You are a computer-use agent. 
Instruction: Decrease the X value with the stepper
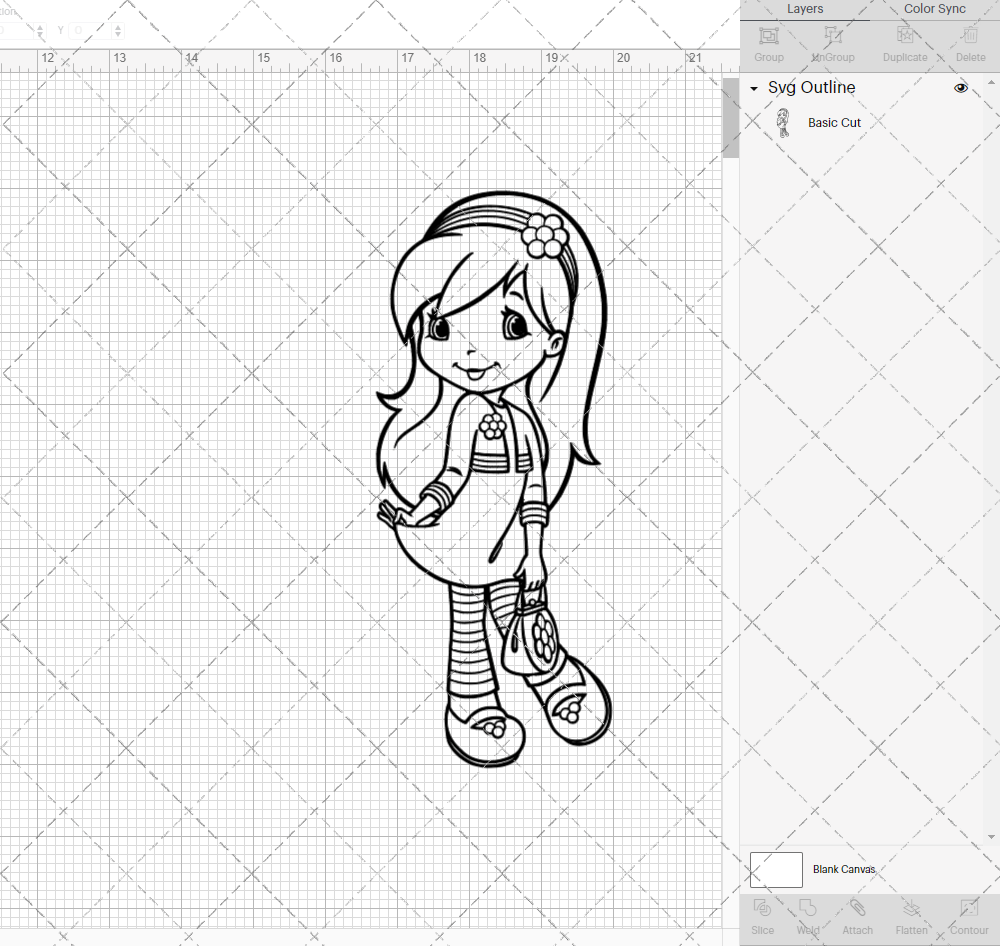40,34
